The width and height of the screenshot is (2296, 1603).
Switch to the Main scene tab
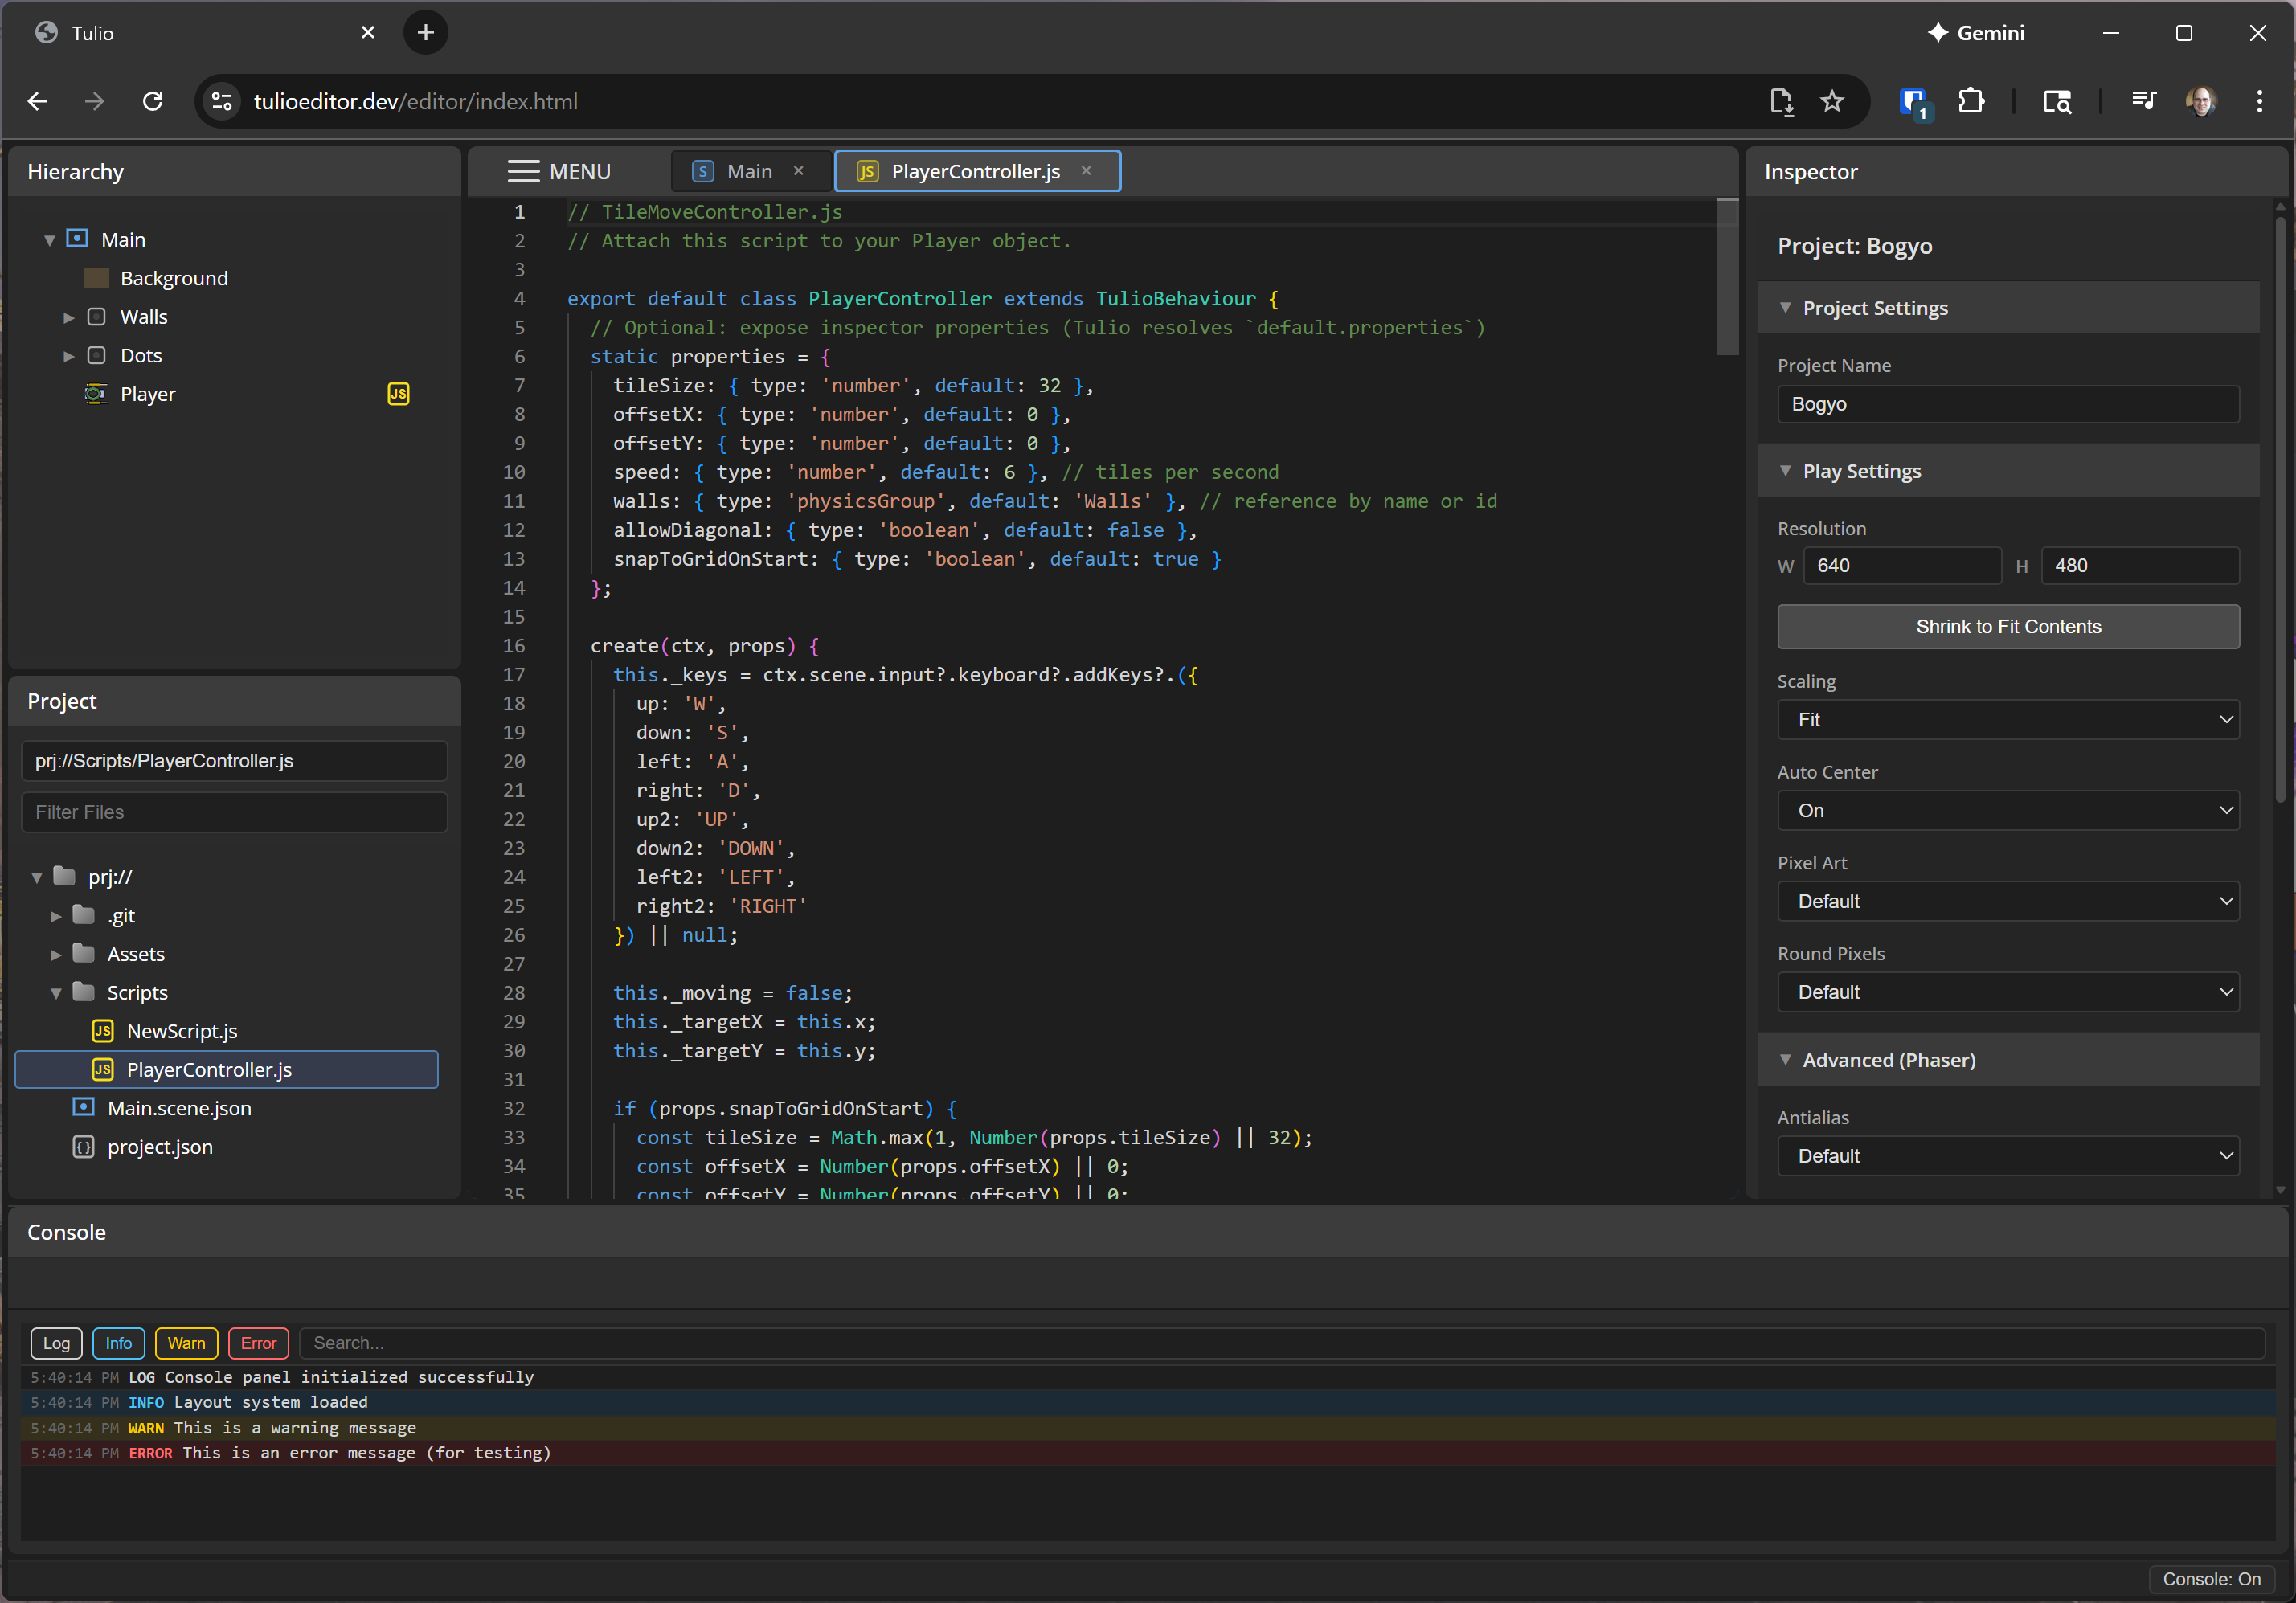coord(748,171)
